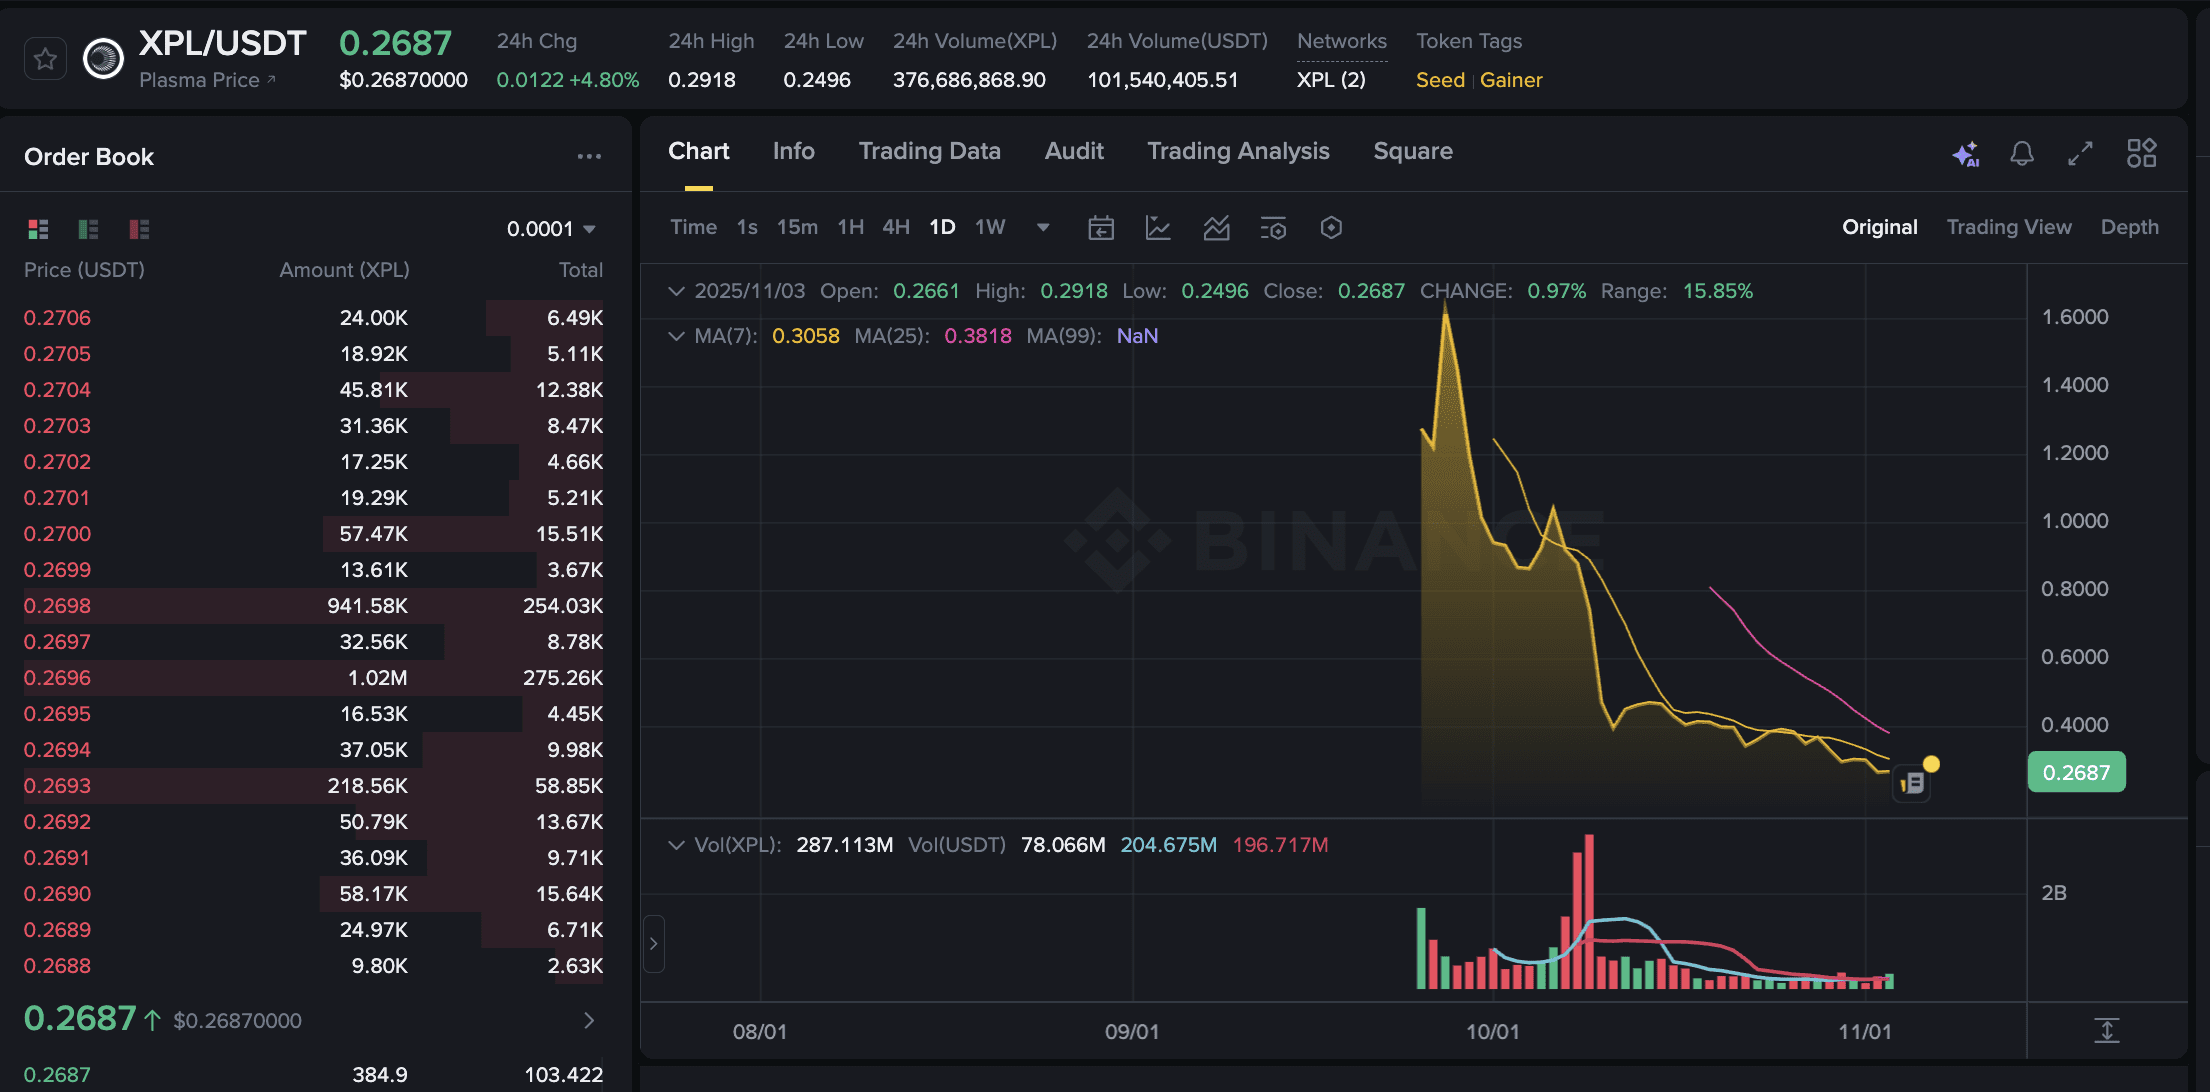Viewport: 2210px width, 1092px height.
Task: Switch to the Trading Data tab
Action: (929, 151)
